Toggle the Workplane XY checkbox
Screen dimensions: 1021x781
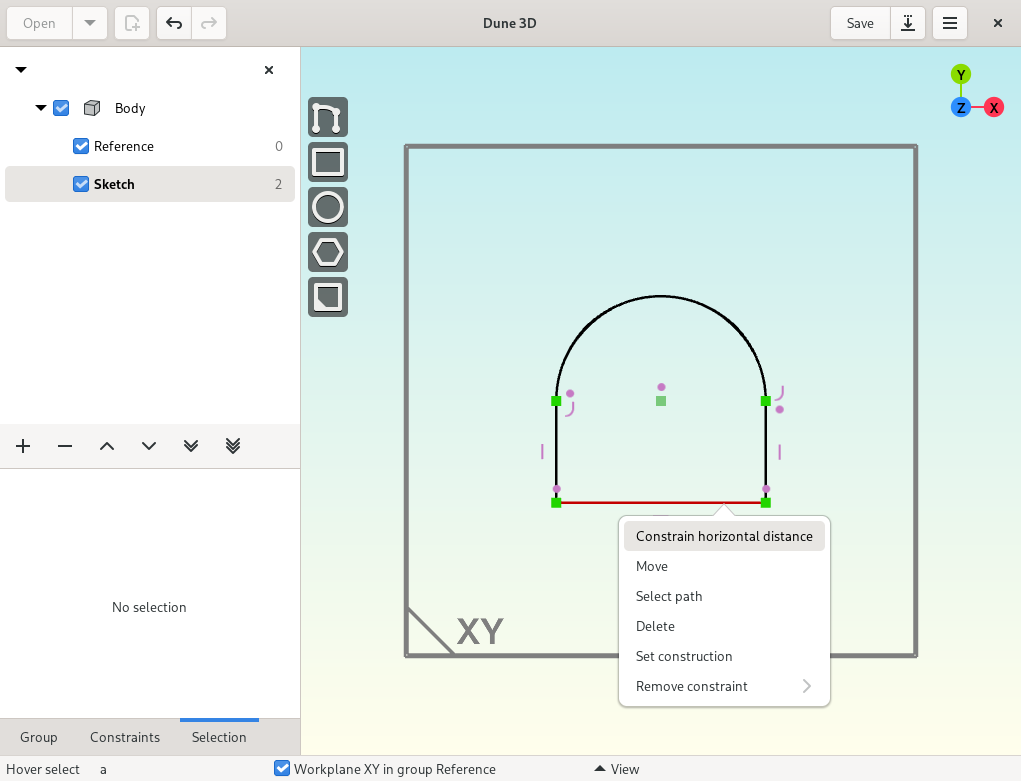click(282, 769)
